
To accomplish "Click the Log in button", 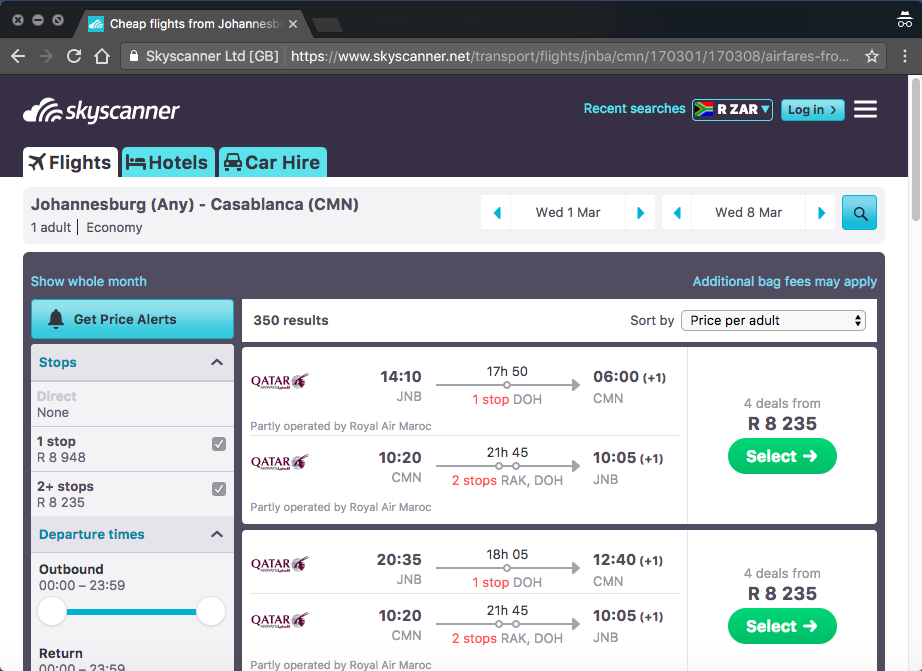I will coord(813,110).
